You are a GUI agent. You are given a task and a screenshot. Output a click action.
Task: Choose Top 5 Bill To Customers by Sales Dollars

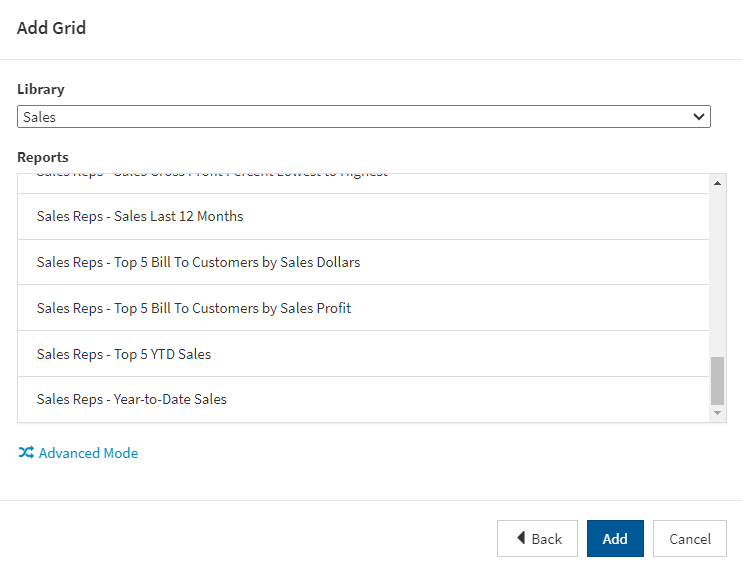[363, 262]
